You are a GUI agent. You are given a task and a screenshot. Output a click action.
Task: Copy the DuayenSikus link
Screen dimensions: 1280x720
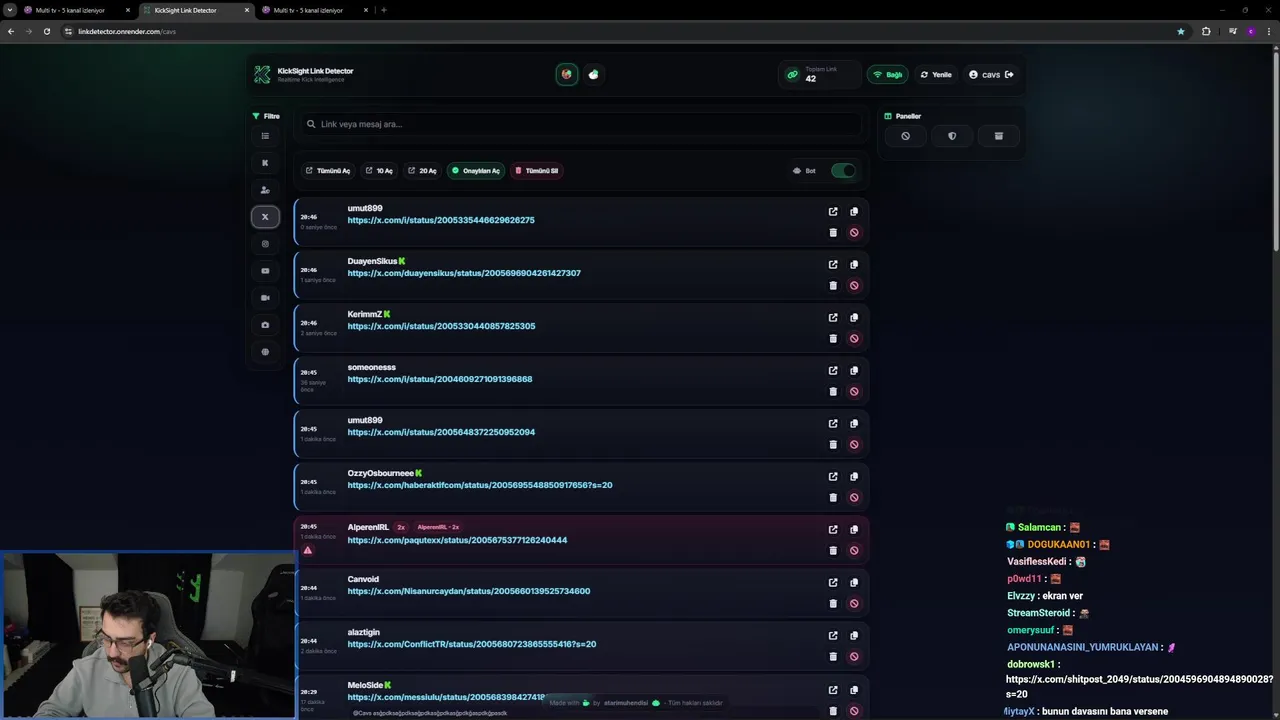point(854,265)
